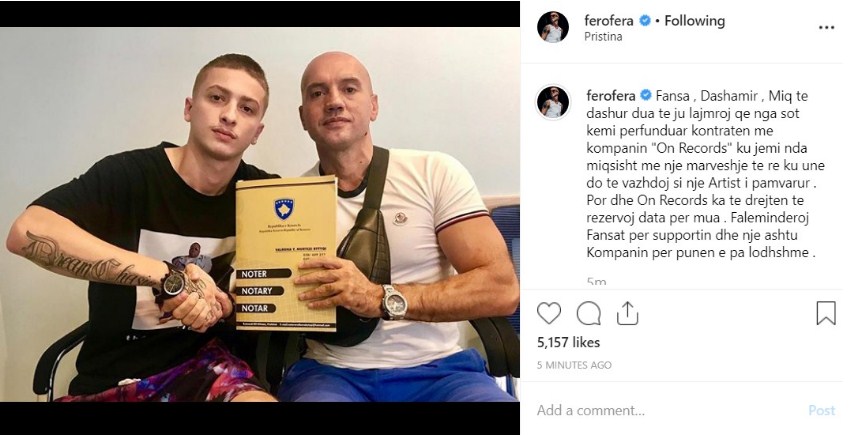Open the Pristina location link
850x437 pixels.
click(x=603, y=37)
